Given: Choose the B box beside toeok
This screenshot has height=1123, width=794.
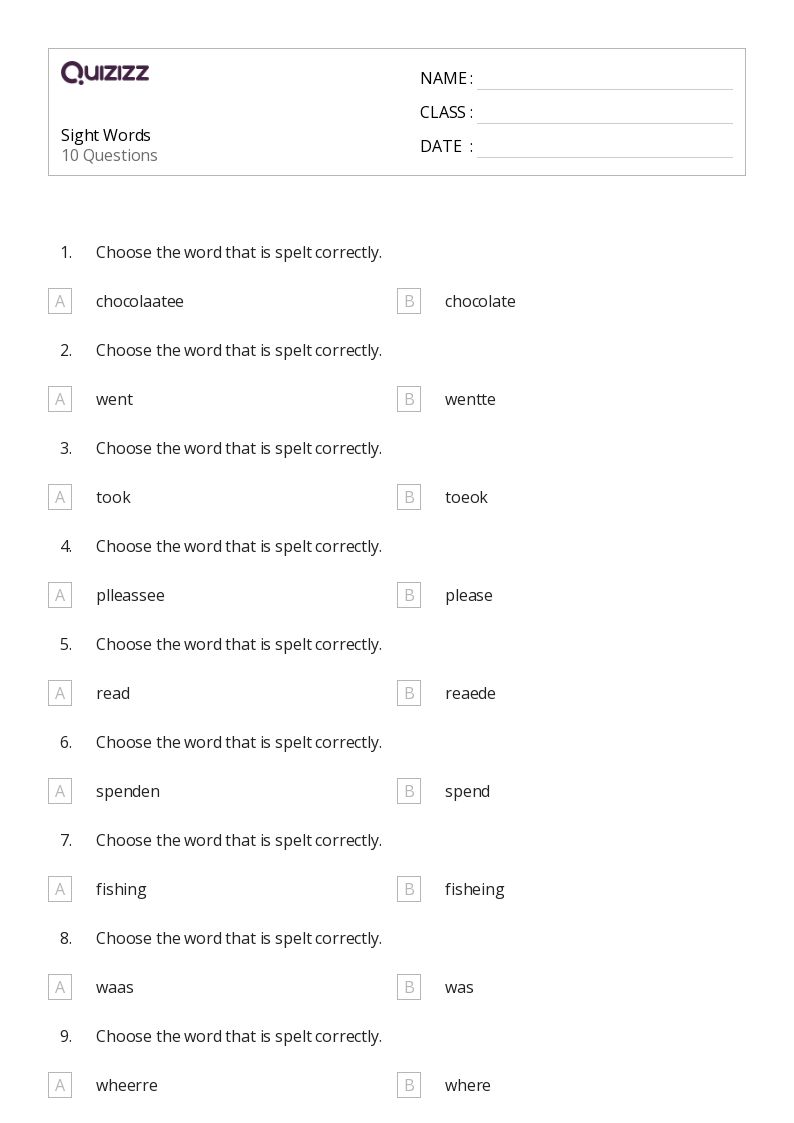Looking at the screenshot, I should 409,497.
